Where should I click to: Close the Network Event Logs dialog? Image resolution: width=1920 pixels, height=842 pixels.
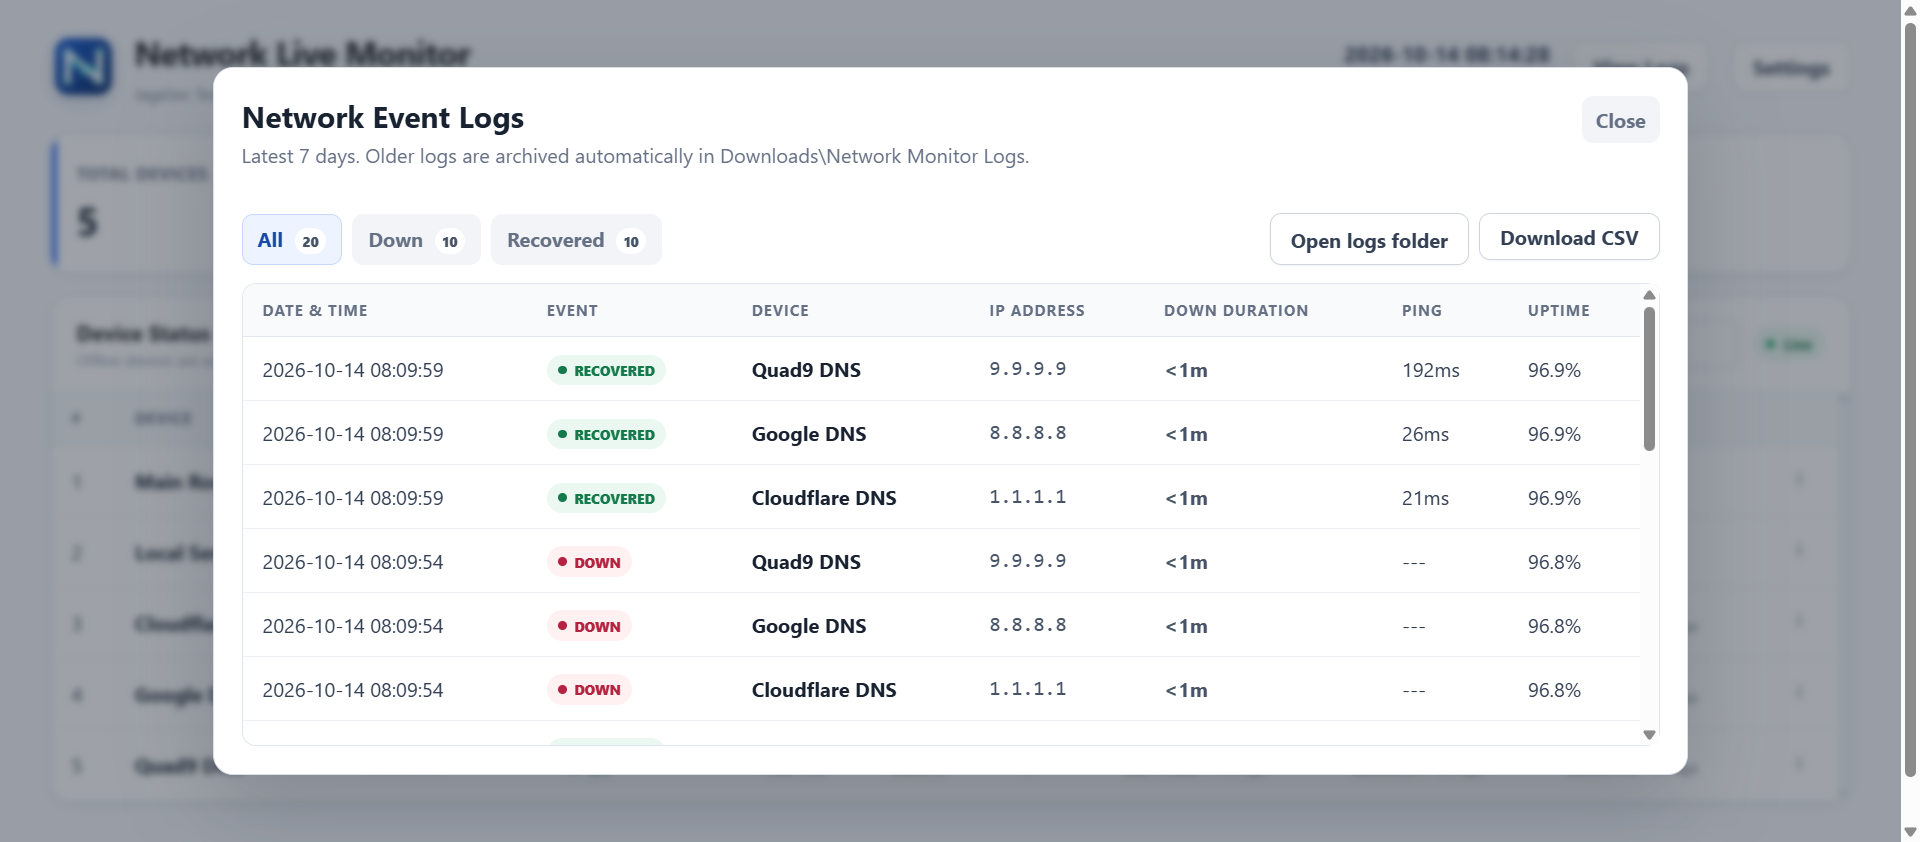click(x=1620, y=120)
